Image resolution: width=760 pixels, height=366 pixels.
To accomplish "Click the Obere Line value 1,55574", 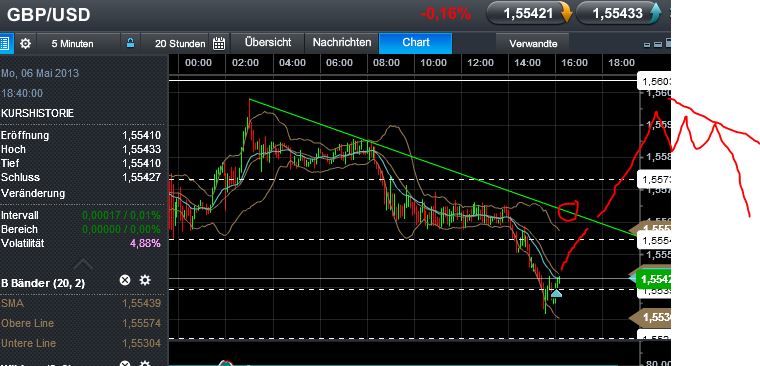I will click(x=141, y=323).
